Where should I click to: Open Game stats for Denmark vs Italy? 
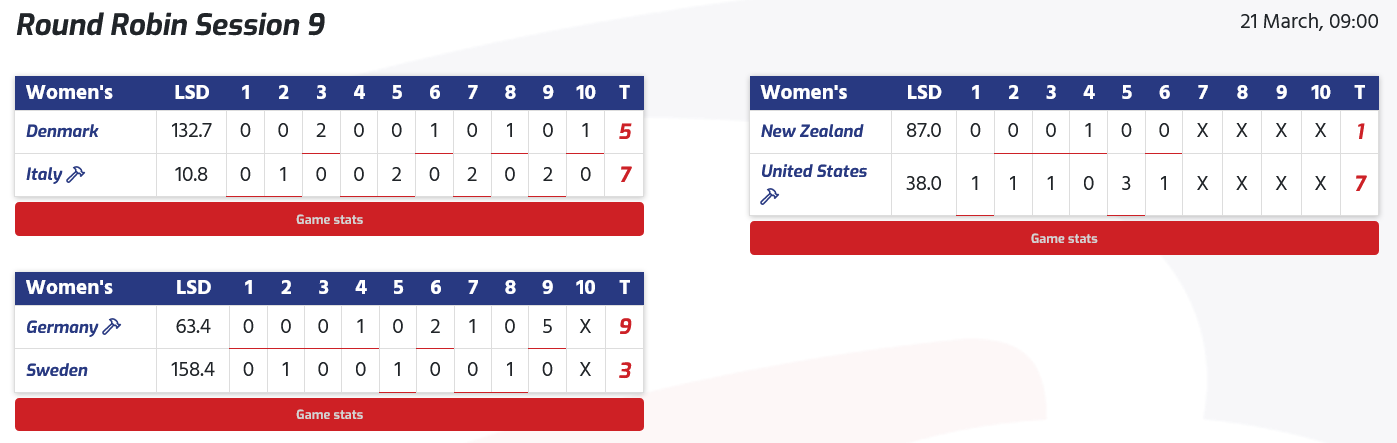point(329,219)
